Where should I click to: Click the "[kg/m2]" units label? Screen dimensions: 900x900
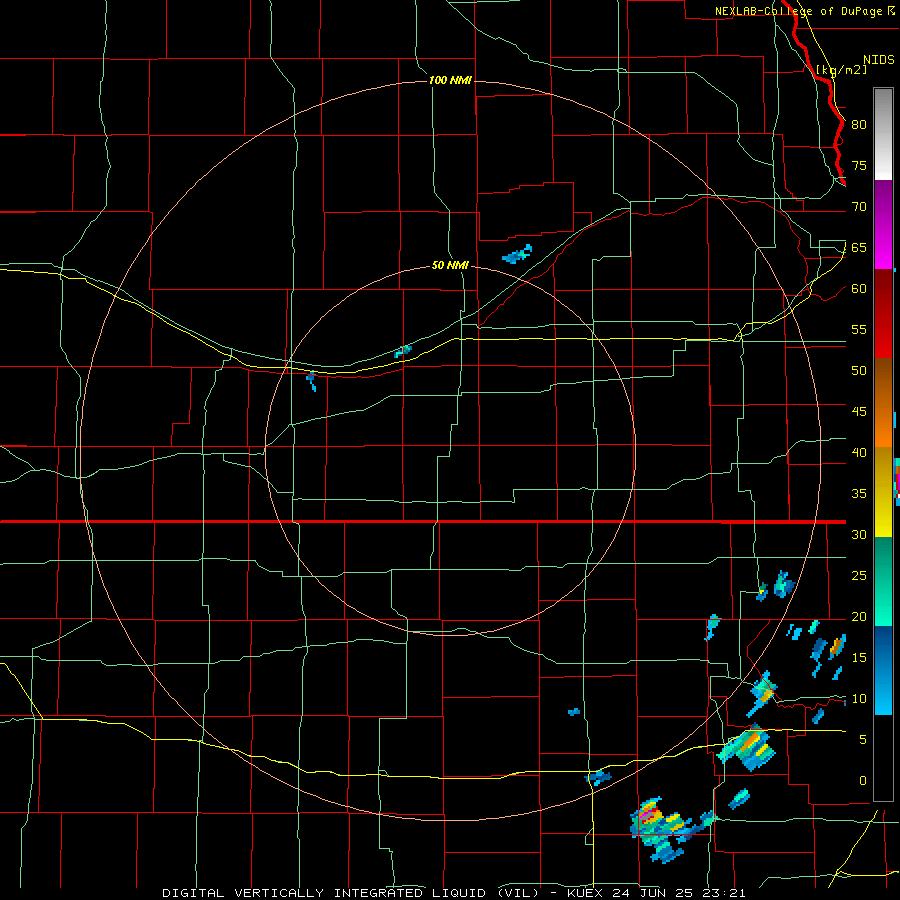click(841, 70)
